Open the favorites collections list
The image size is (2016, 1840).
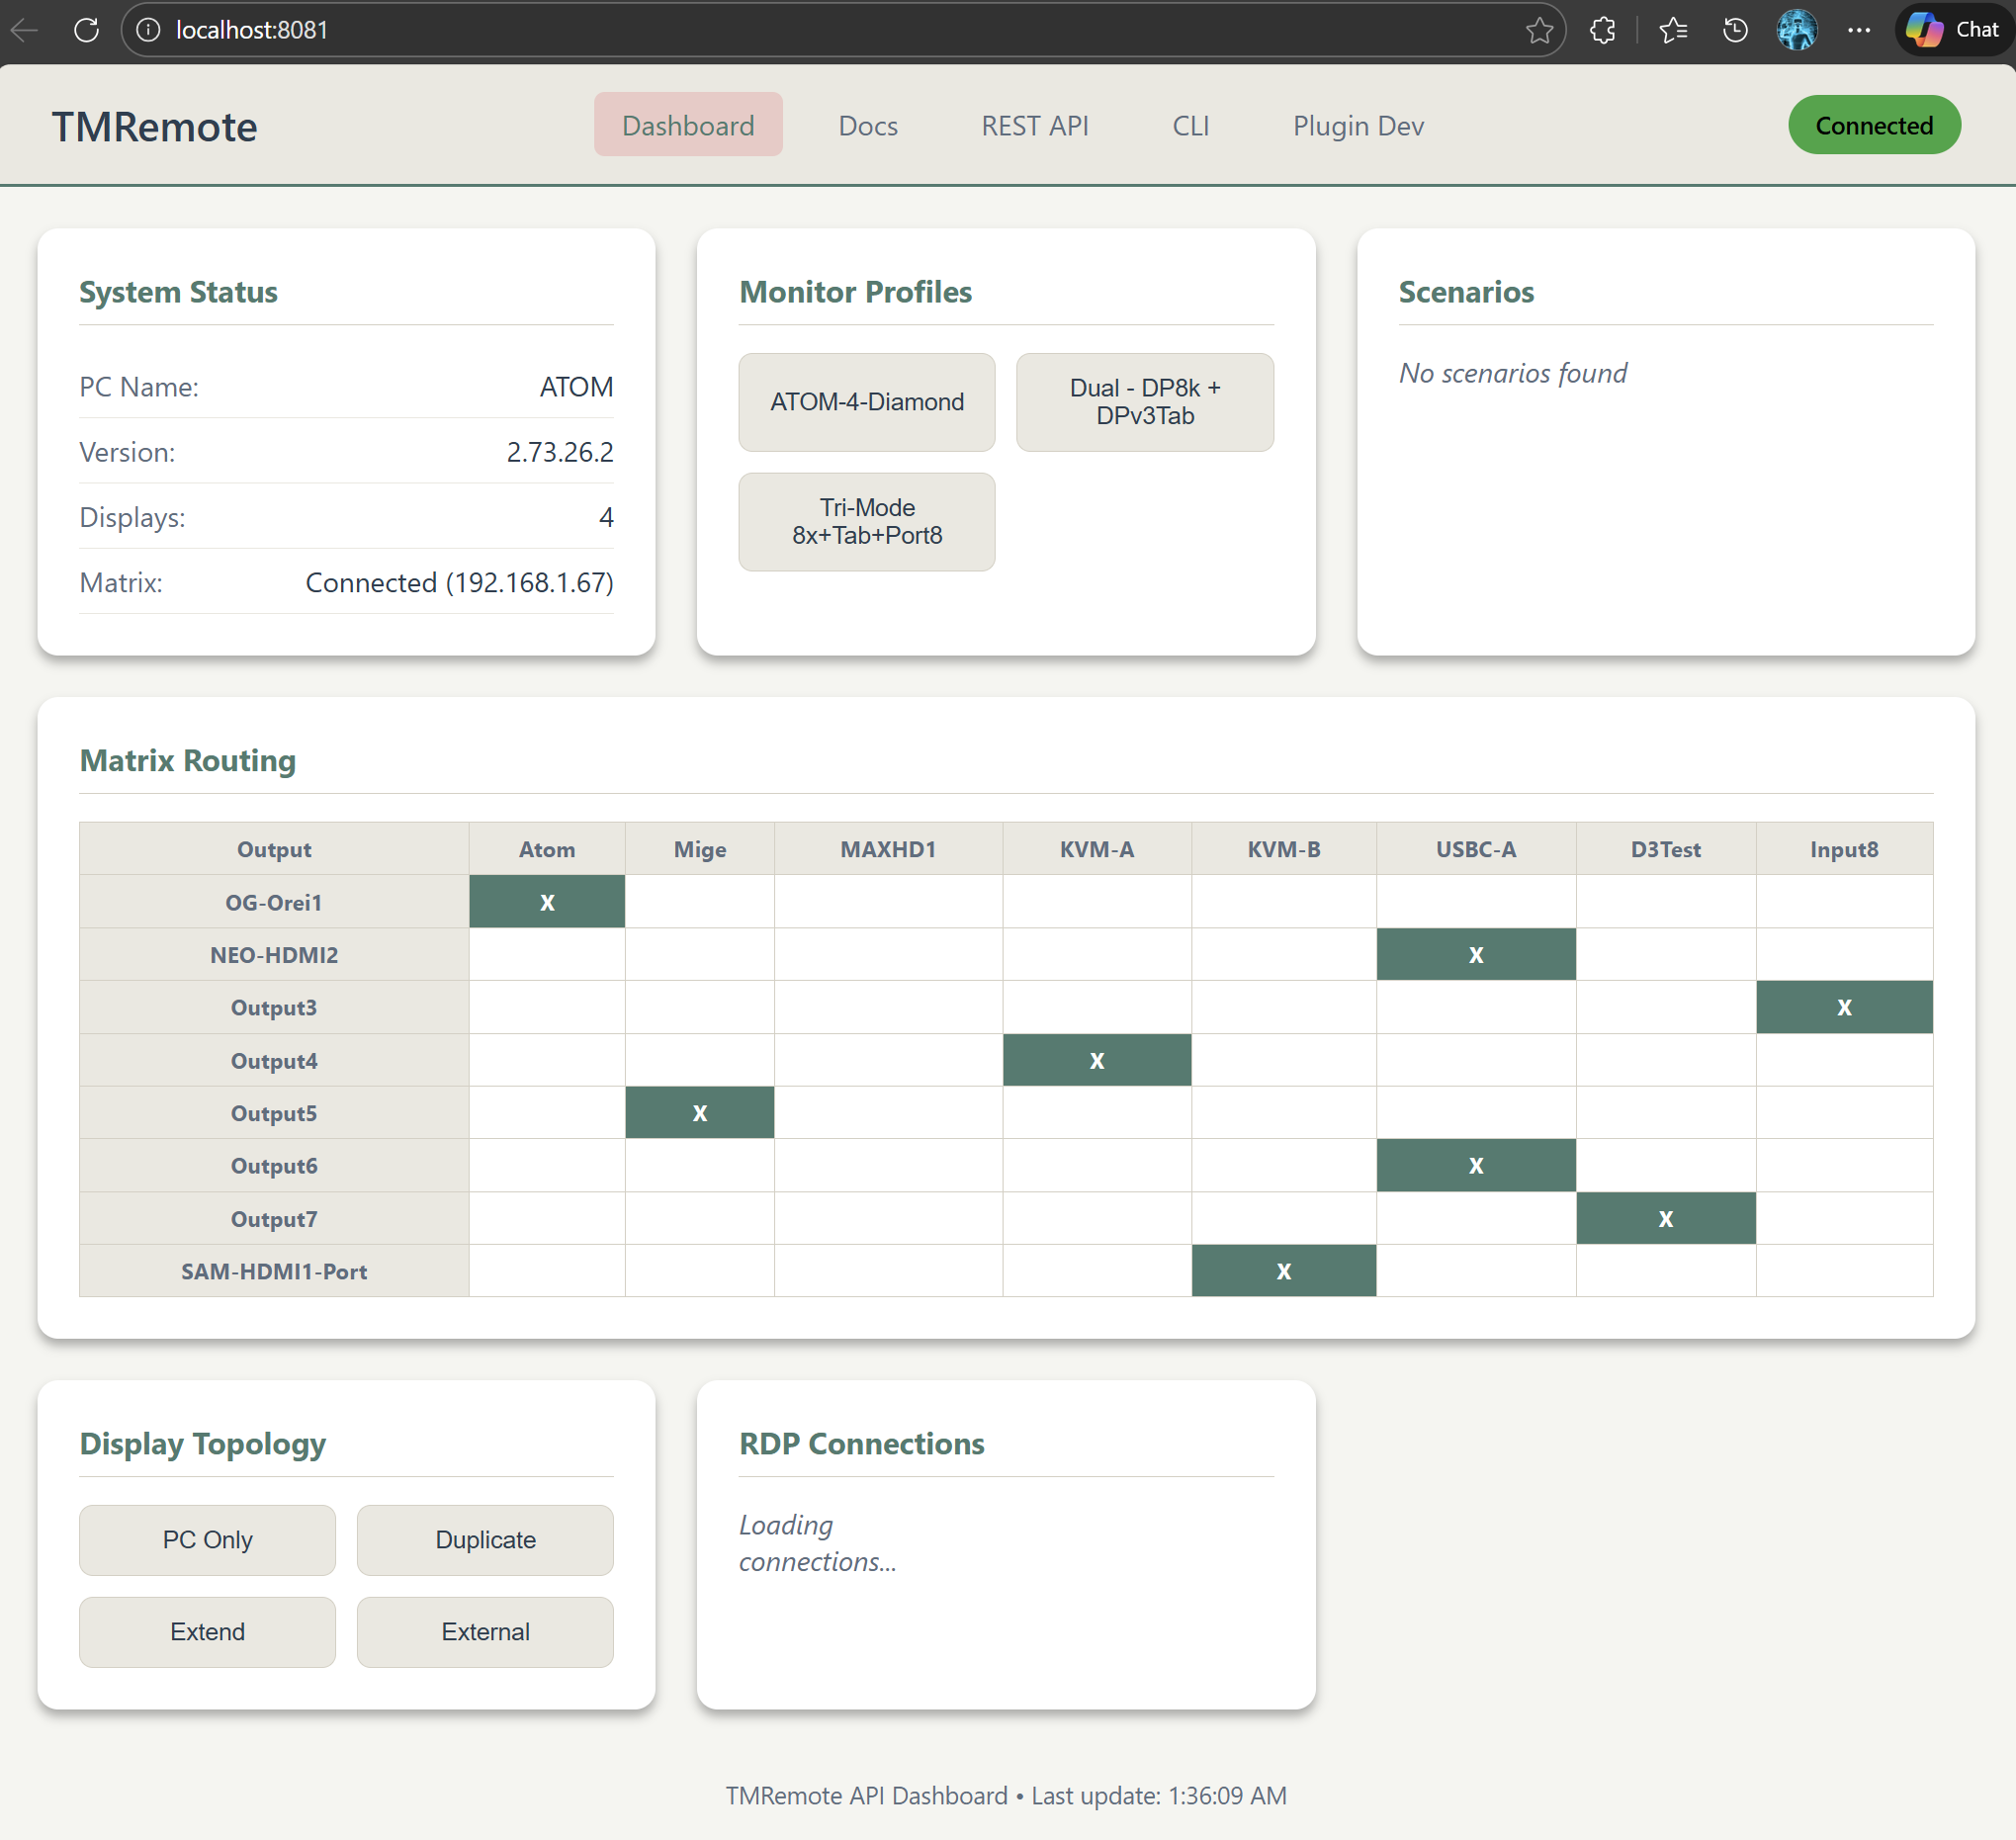1673,30
